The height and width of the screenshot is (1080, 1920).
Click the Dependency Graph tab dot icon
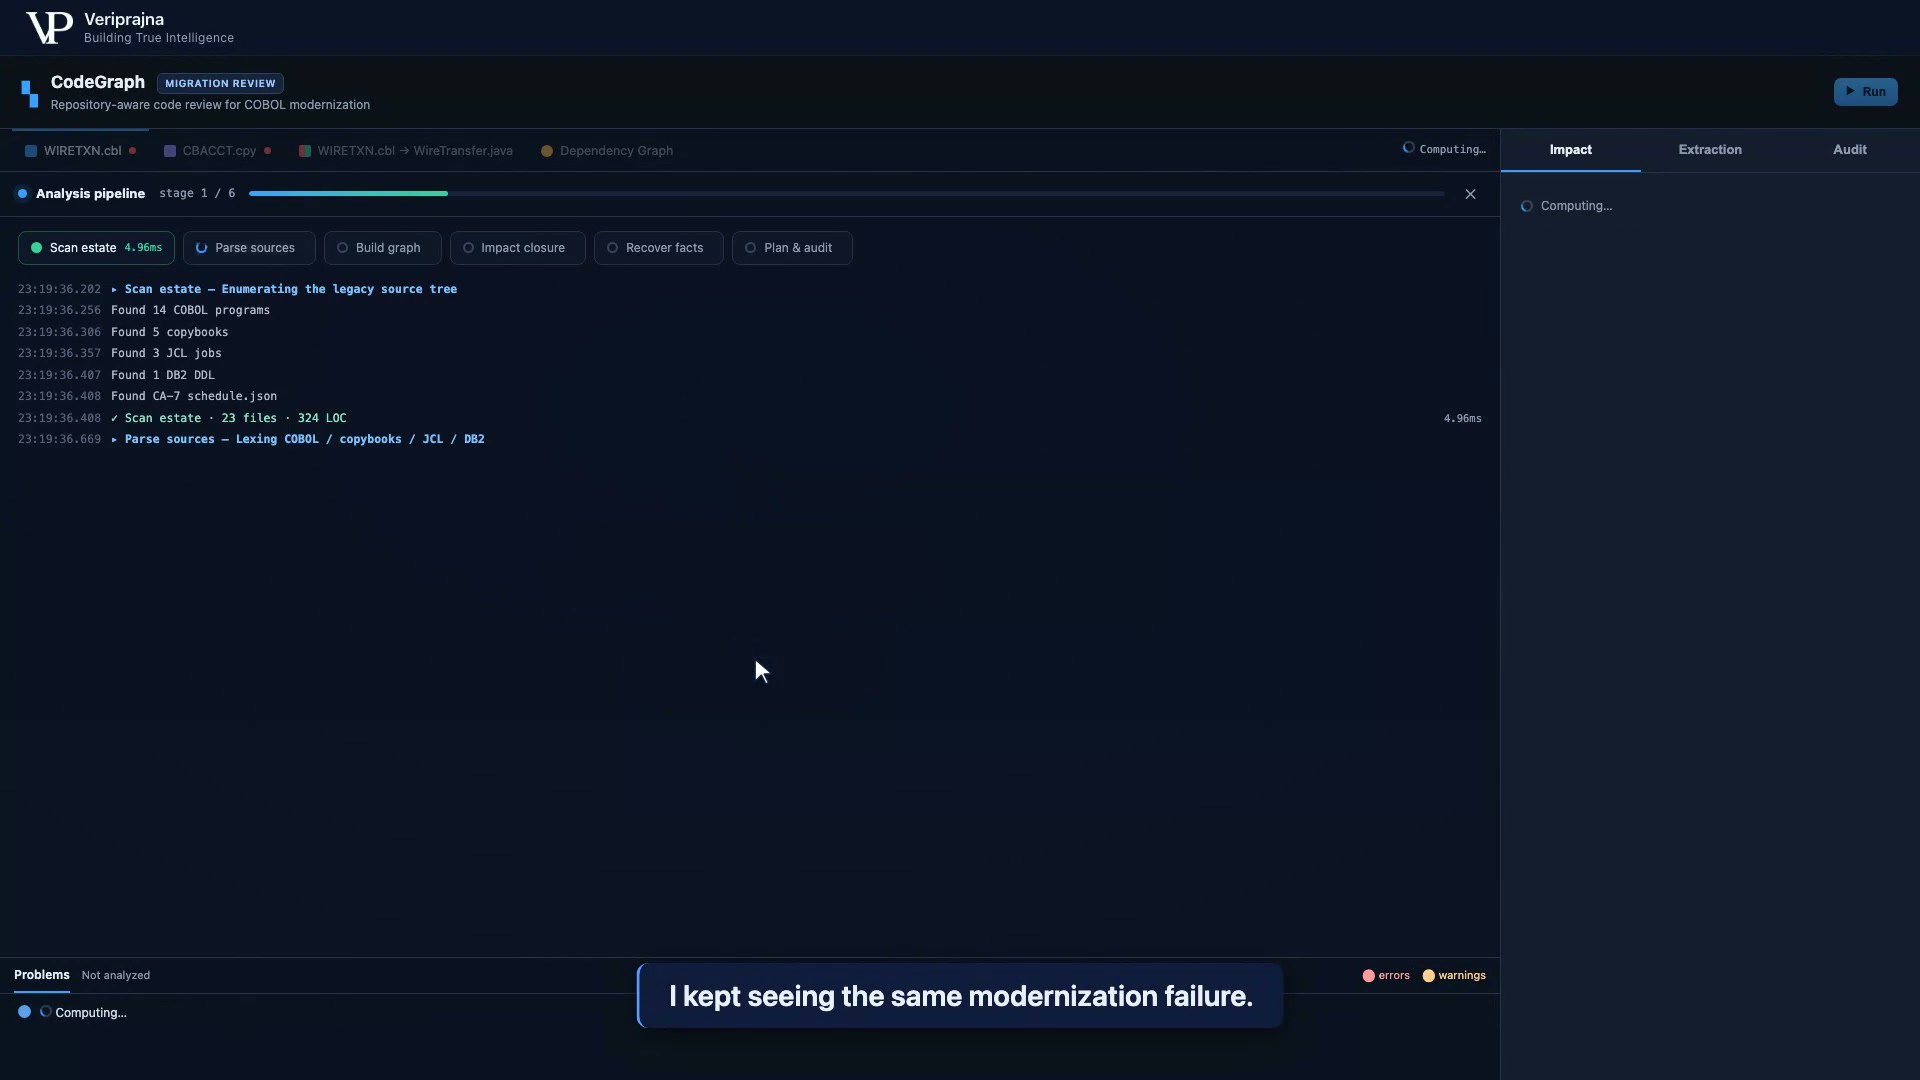[547, 151]
